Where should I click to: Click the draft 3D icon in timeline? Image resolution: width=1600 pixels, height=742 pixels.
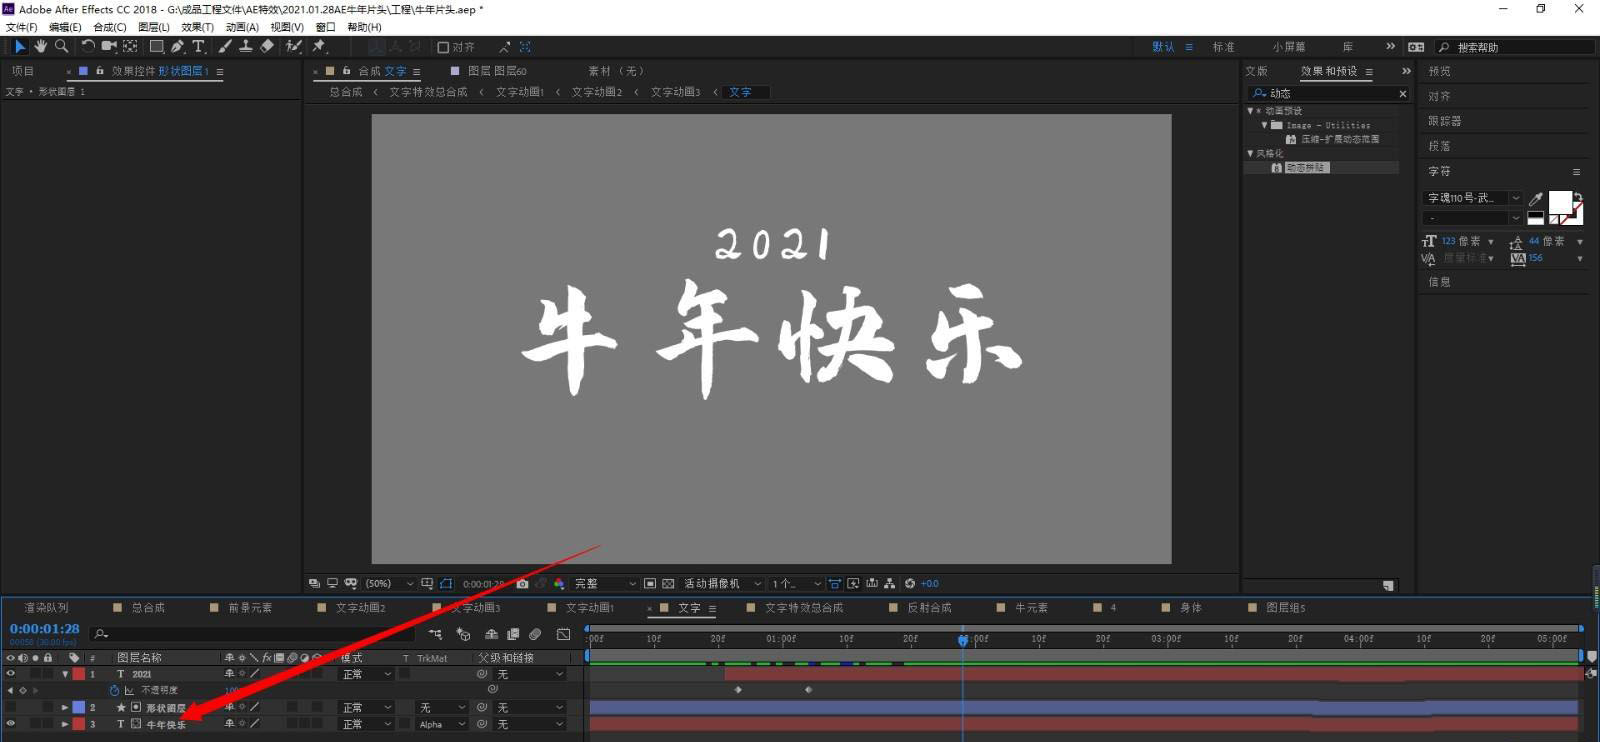pyautogui.click(x=463, y=634)
